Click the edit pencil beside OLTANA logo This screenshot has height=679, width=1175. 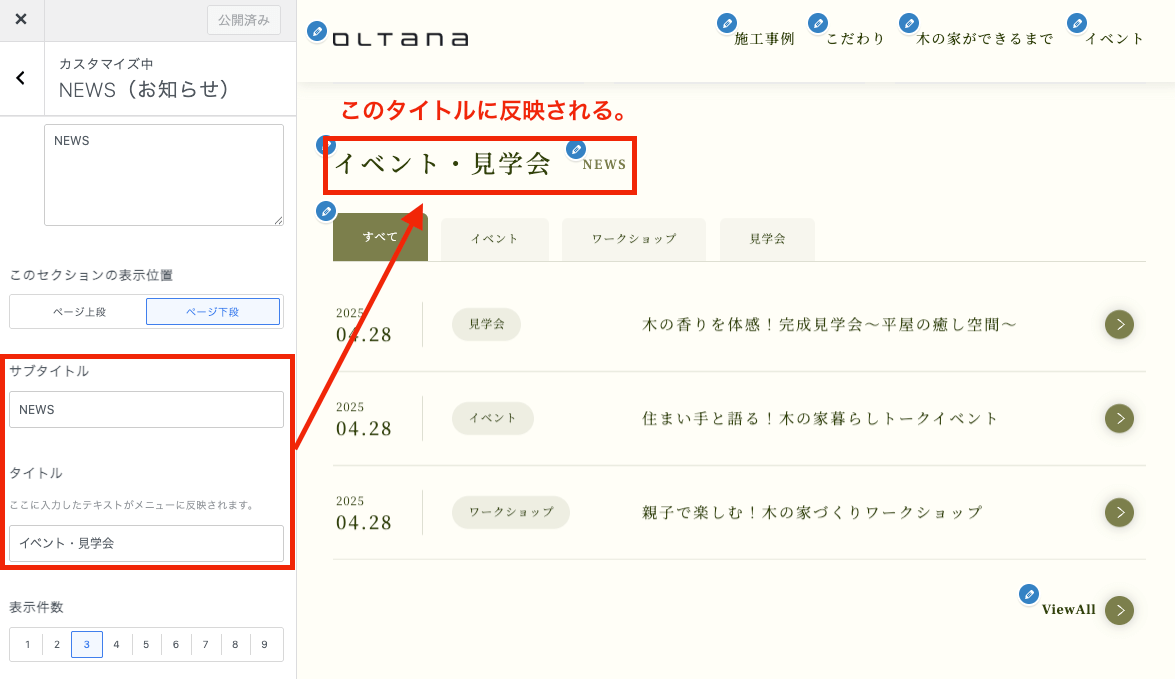click(317, 31)
